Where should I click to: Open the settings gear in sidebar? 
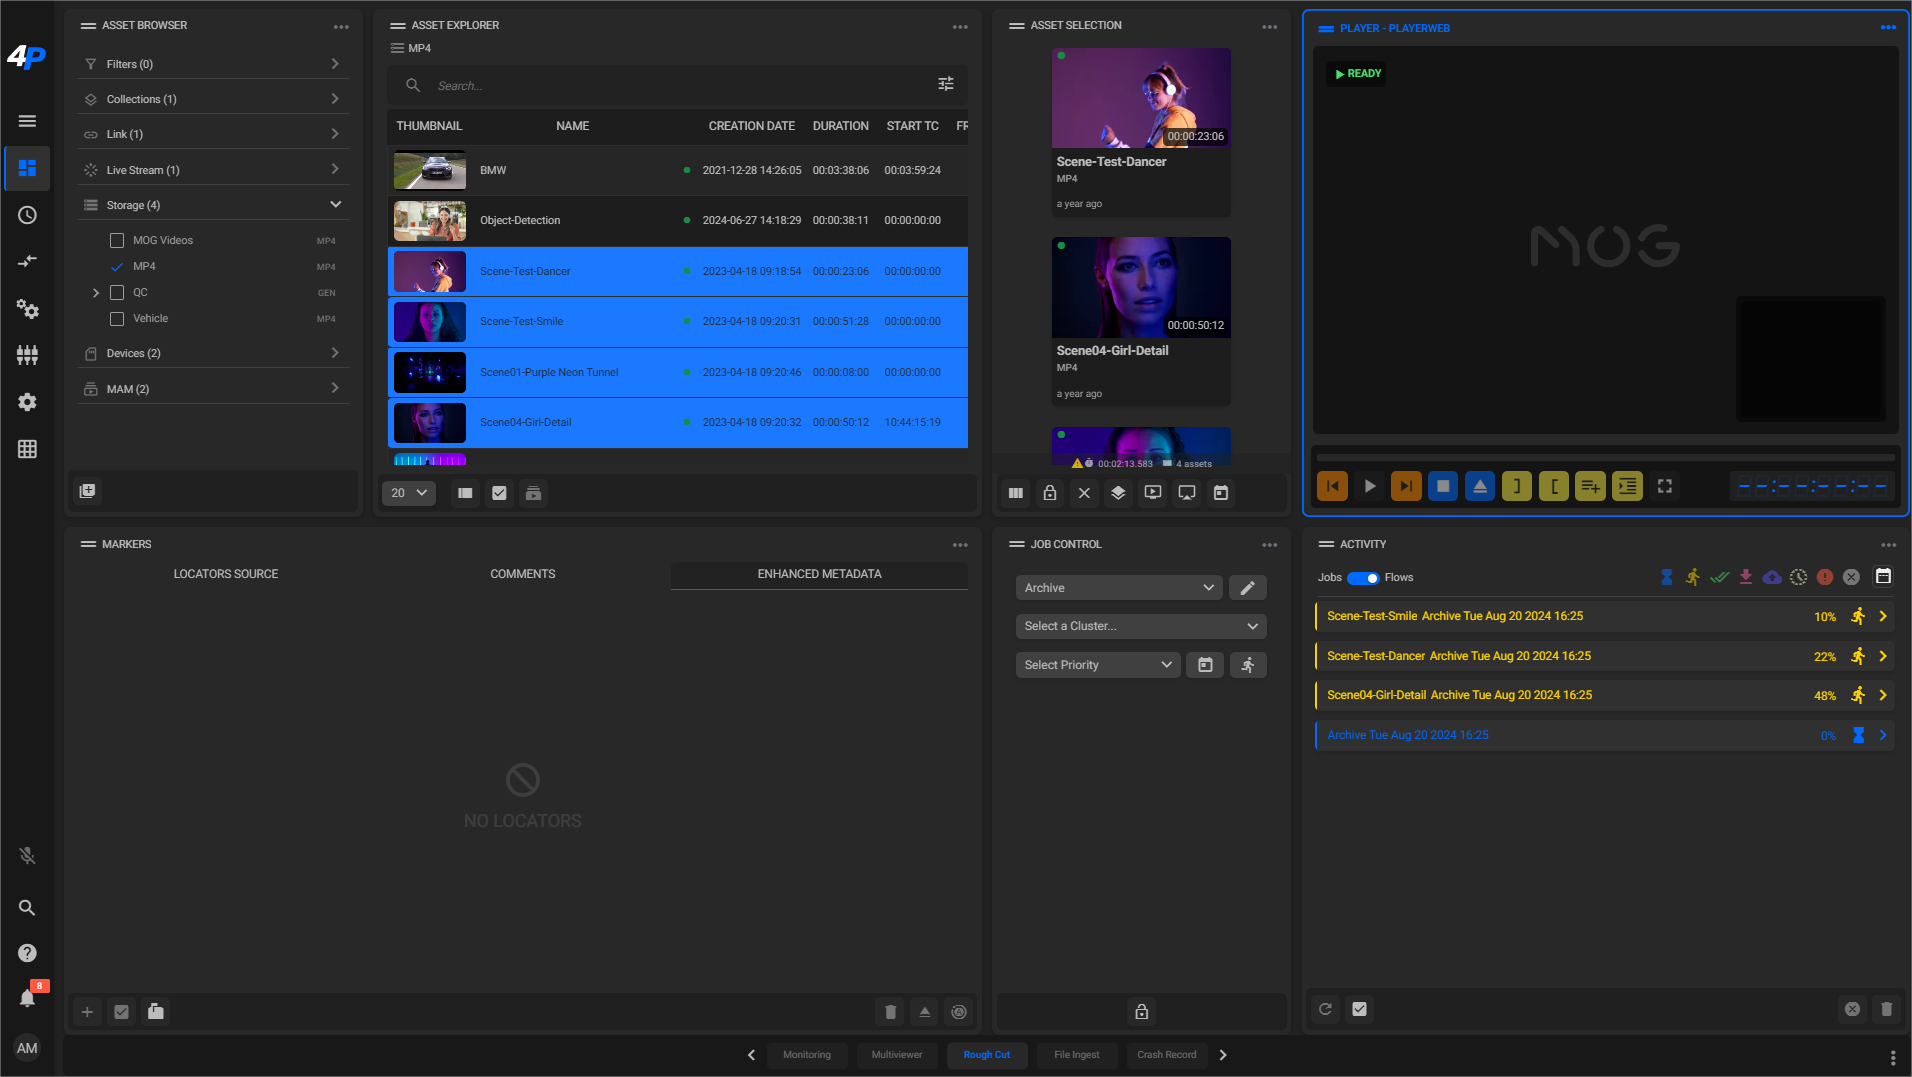(27, 402)
